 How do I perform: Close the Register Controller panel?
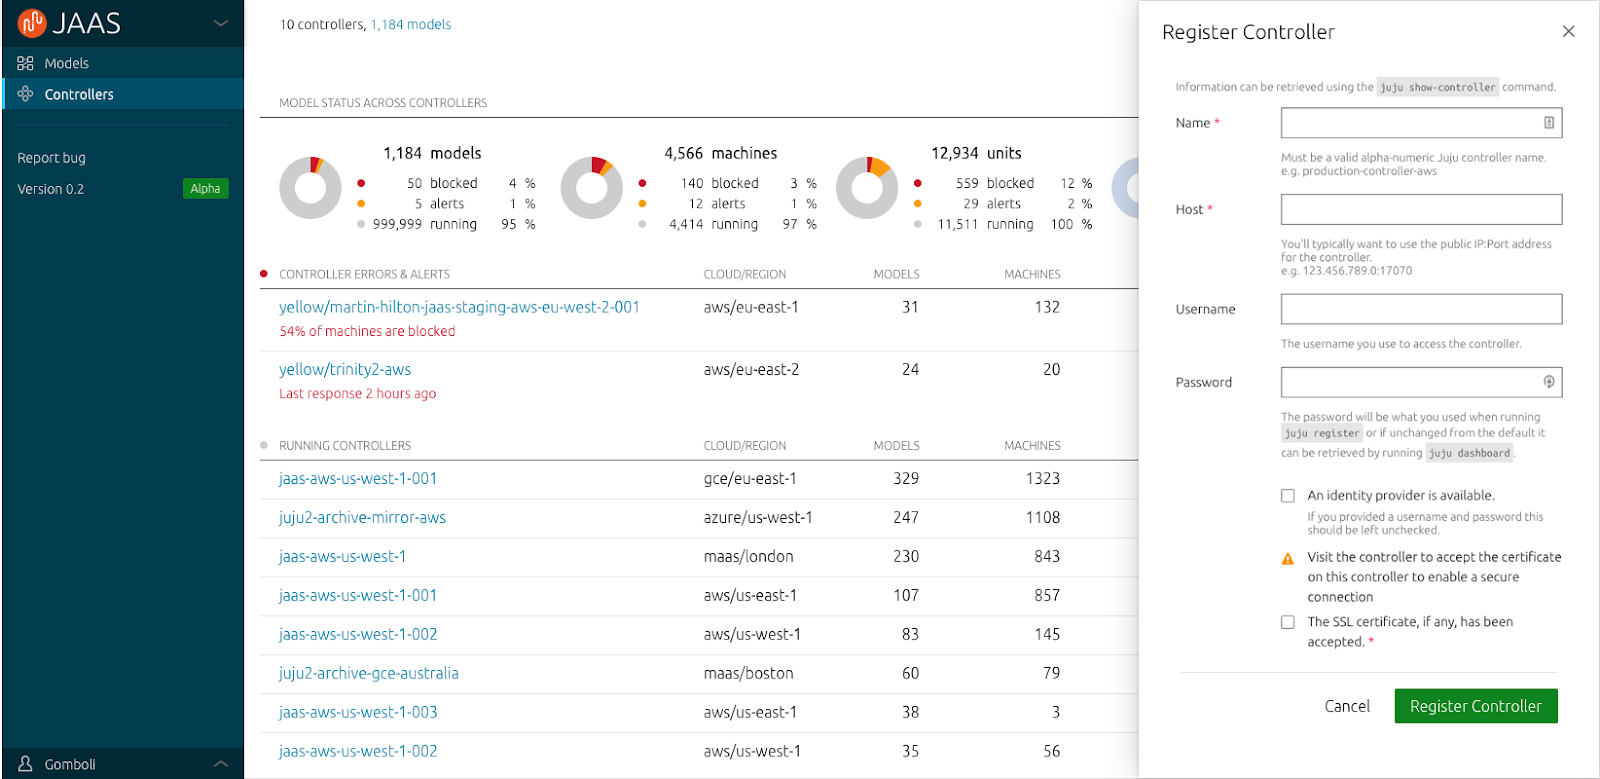[1568, 31]
